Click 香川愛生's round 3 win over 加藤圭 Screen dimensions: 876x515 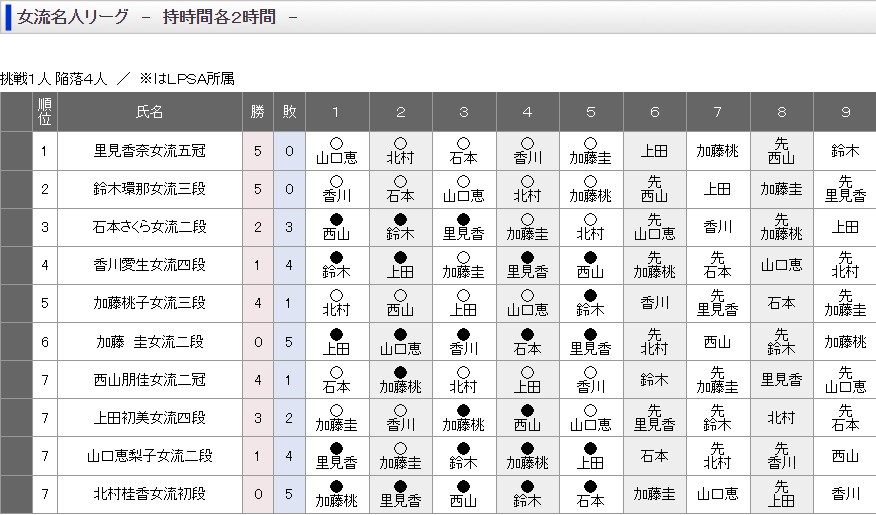(464, 265)
